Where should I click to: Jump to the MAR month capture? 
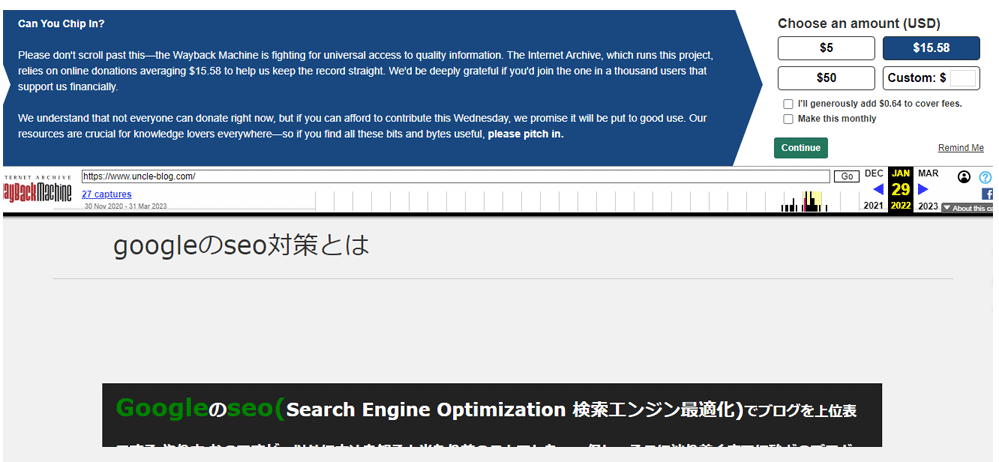click(x=928, y=173)
